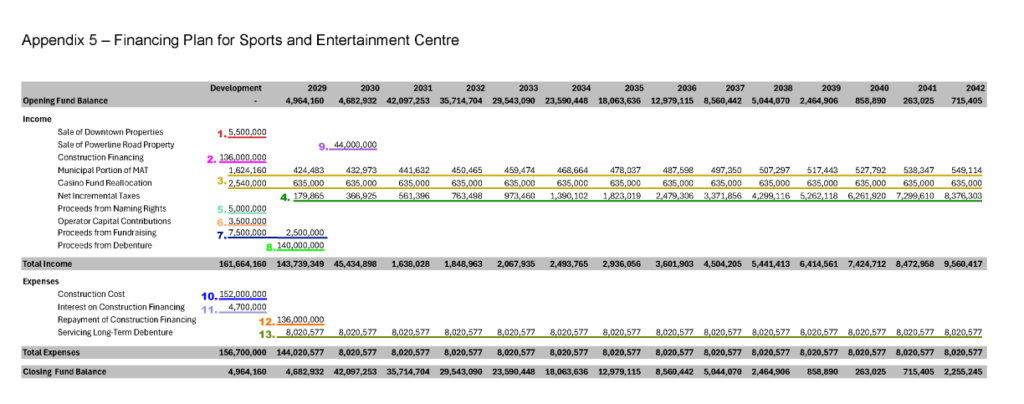Screen dimensions: 1024x404
Task: Click the 144,020,577 total expenses value
Action: pos(301,352)
